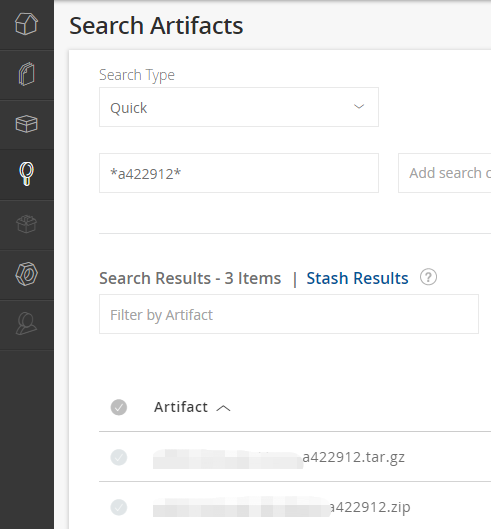This screenshot has width=491, height=529.
Task: Toggle sort caret next to Artifact
Action: [x=223, y=408]
